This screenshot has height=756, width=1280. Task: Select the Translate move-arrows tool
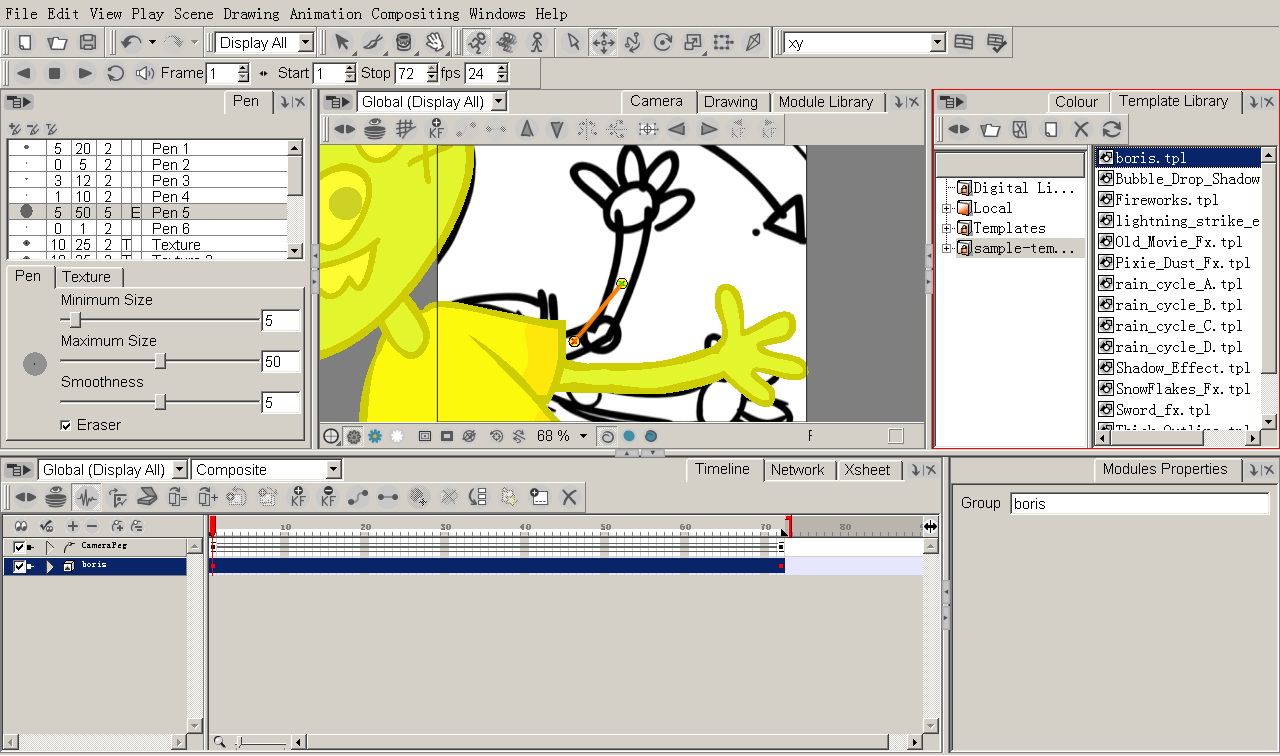click(603, 42)
